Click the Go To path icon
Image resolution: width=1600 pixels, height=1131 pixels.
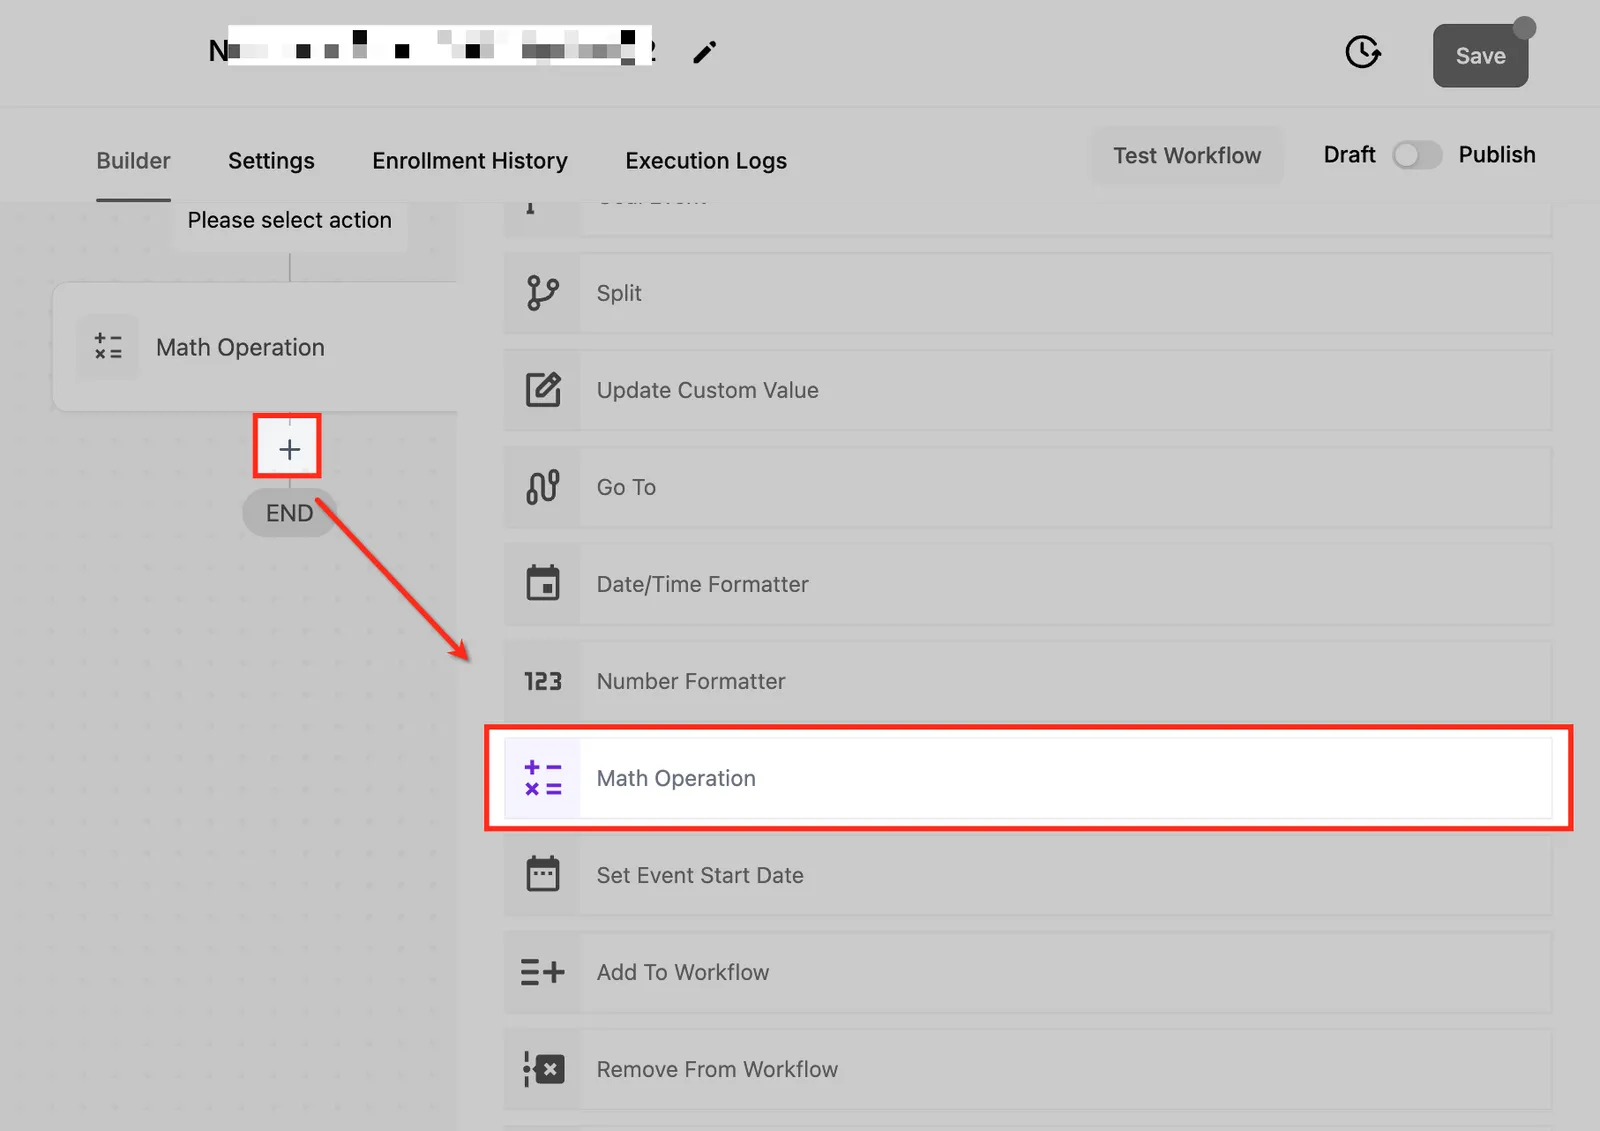click(x=543, y=487)
